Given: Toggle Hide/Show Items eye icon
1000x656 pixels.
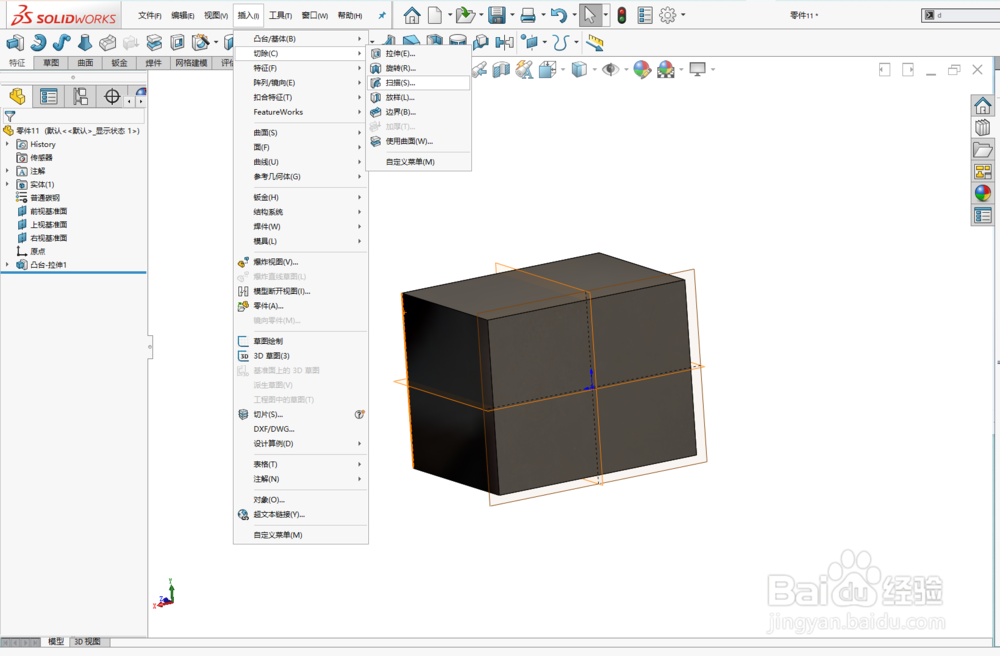Looking at the screenshot, I should click(x=610, y=69).
